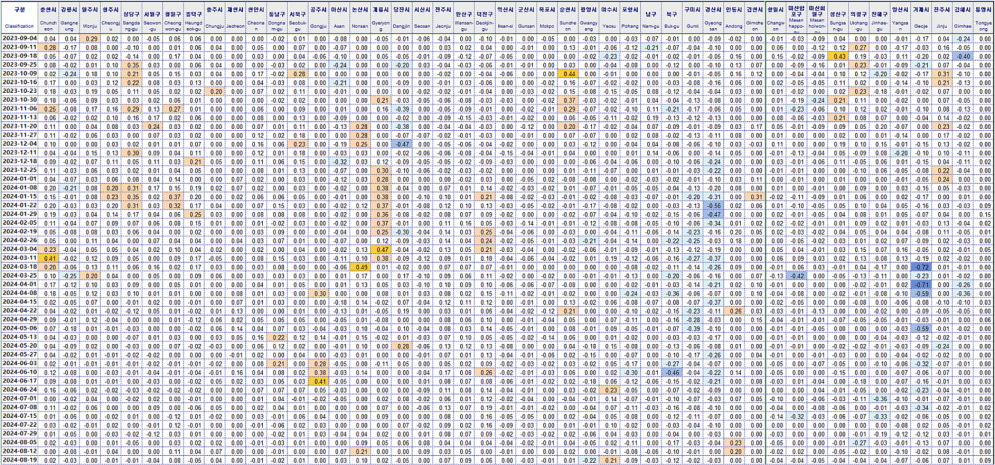Select the blue -0.47 Dangjin cell
Image resolution: width=995 pixels, height=465 pixels.
[x=401, y=144]
